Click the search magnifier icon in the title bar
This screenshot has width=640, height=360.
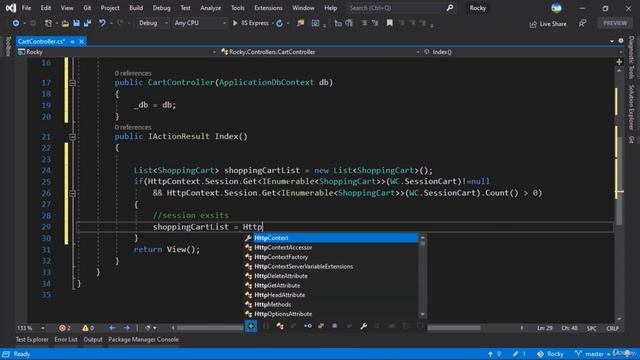point(449,8)
